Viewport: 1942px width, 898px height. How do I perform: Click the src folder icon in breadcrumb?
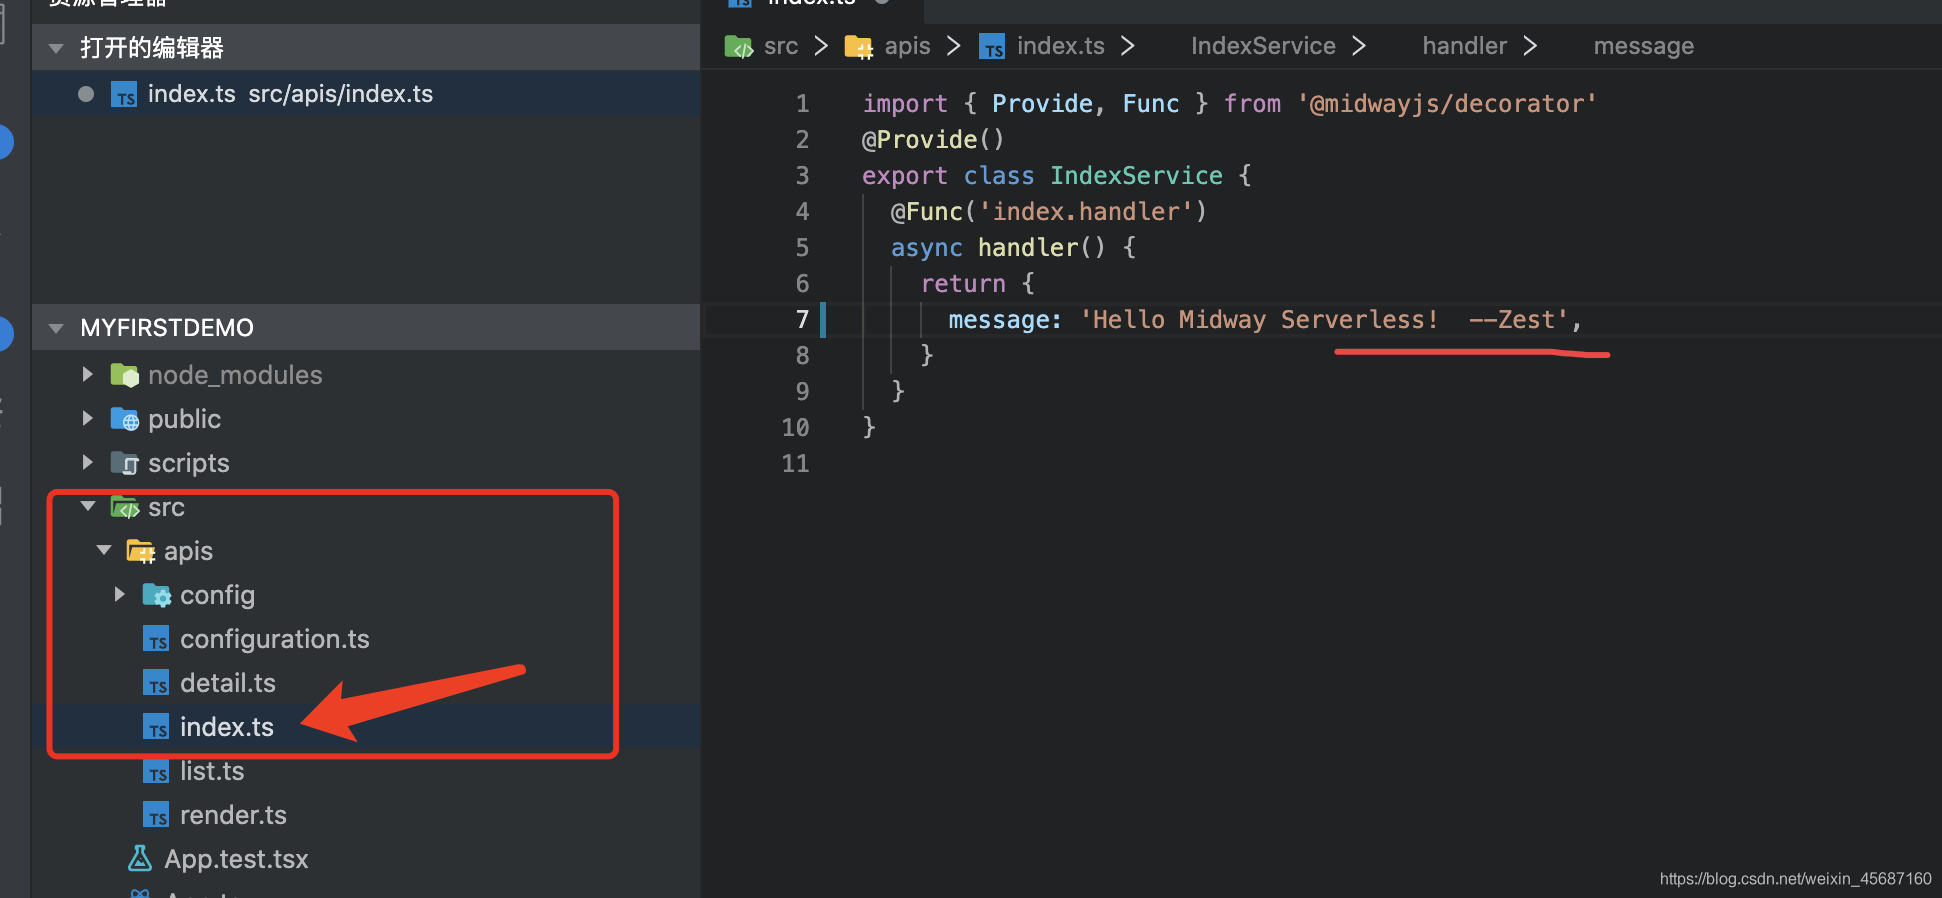click(739, 47)
